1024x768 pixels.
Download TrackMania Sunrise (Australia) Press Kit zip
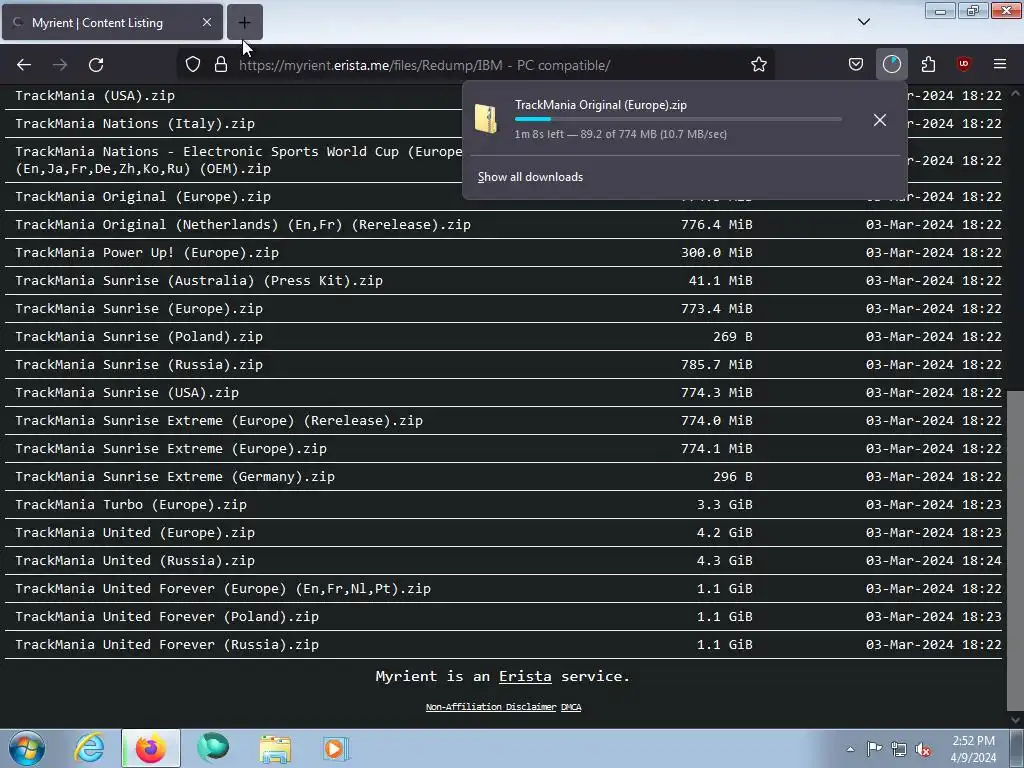point(199,281)
